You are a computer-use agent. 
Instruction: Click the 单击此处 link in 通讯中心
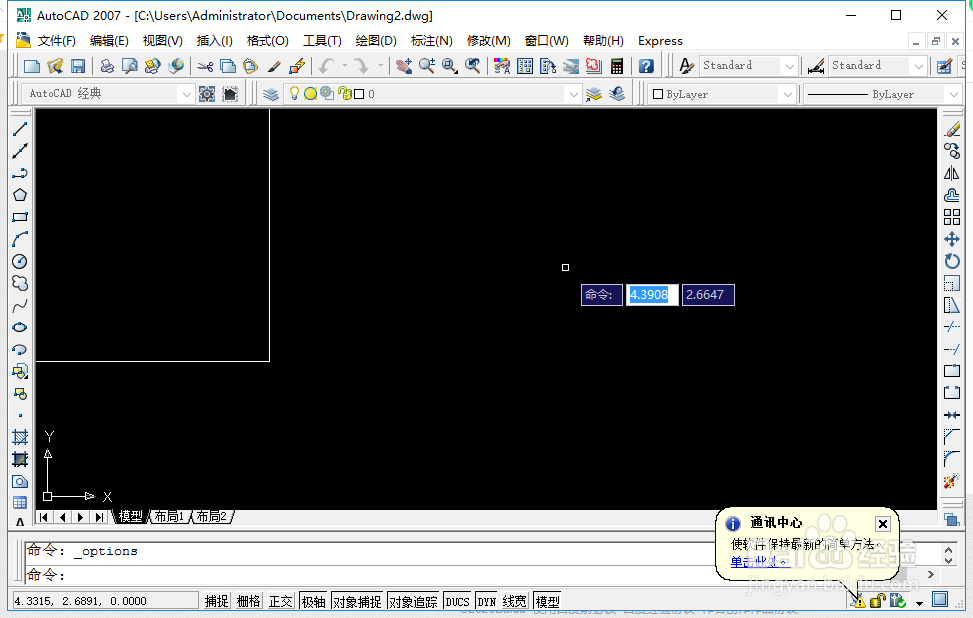760,562
